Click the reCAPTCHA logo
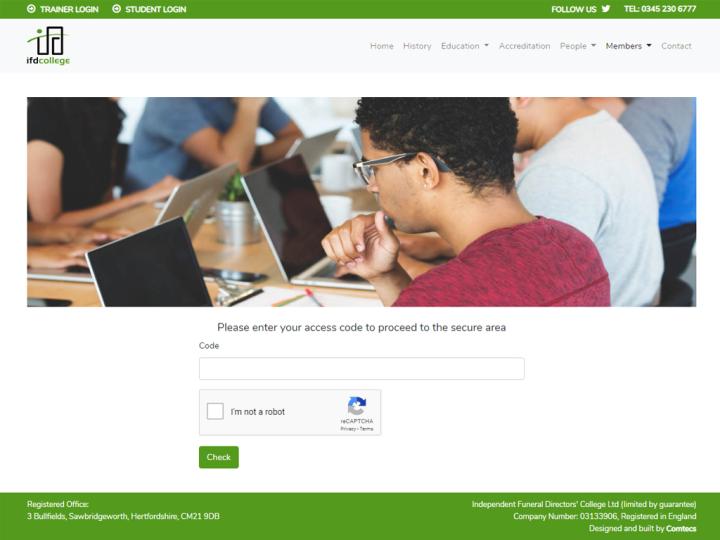 [x=357, y=406]
